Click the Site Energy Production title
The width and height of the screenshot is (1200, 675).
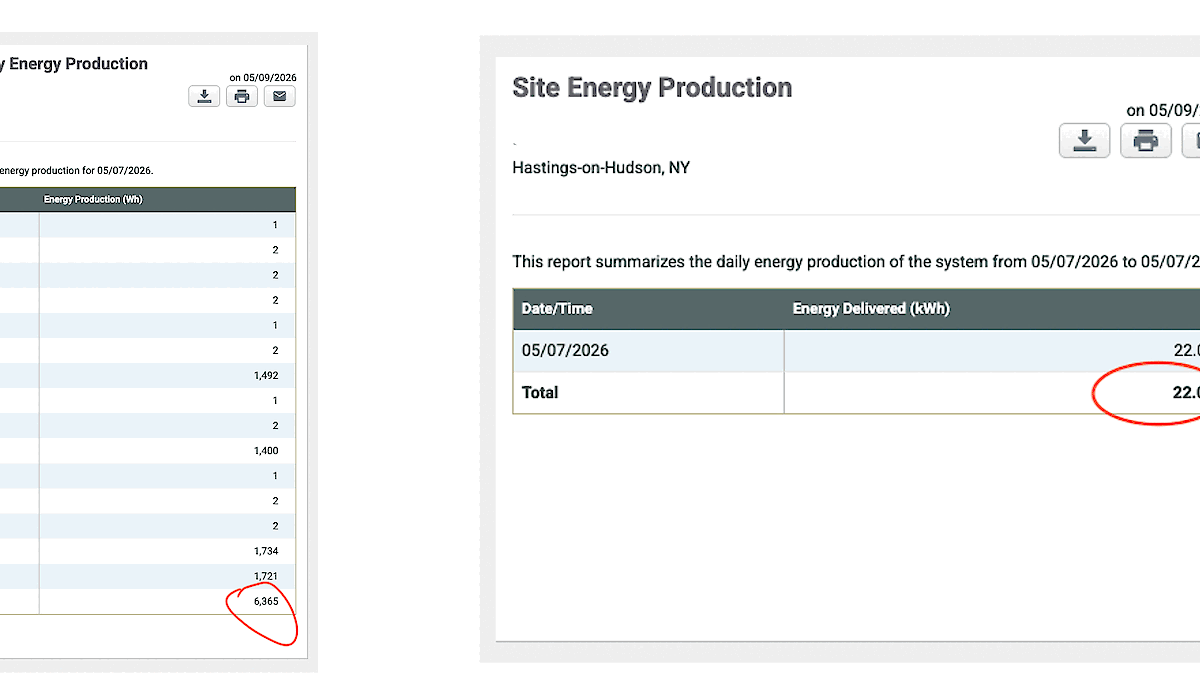tap(652, 88)
